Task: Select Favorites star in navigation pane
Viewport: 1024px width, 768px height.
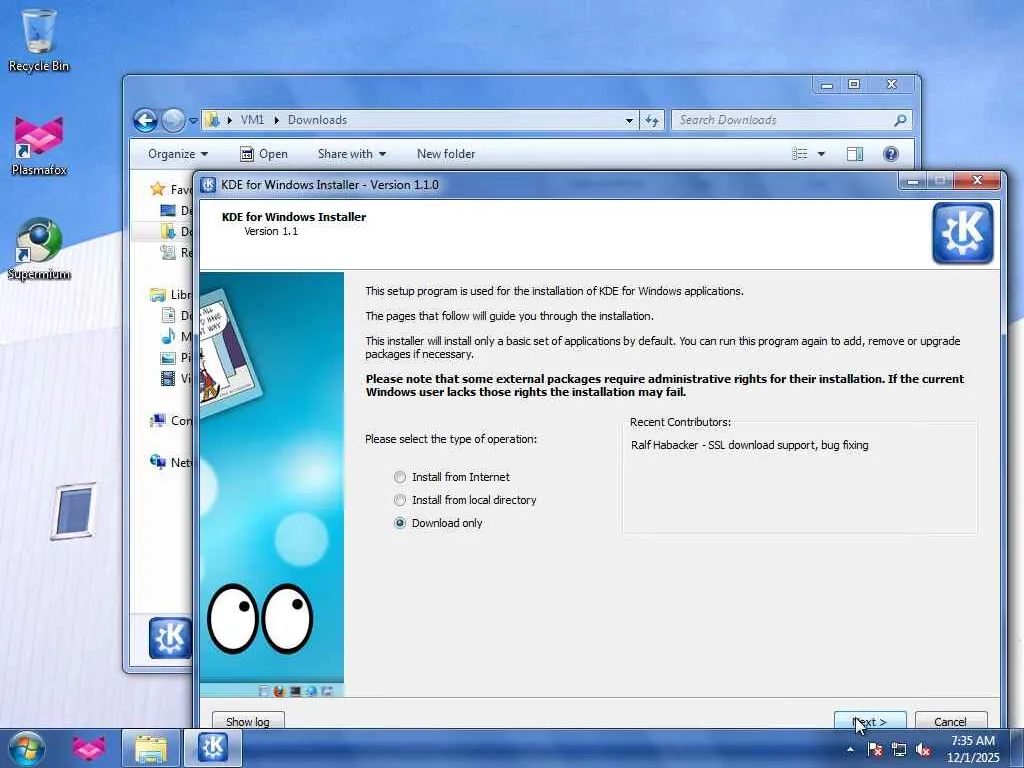Action: pyautogui.click(x=157, y=189)
